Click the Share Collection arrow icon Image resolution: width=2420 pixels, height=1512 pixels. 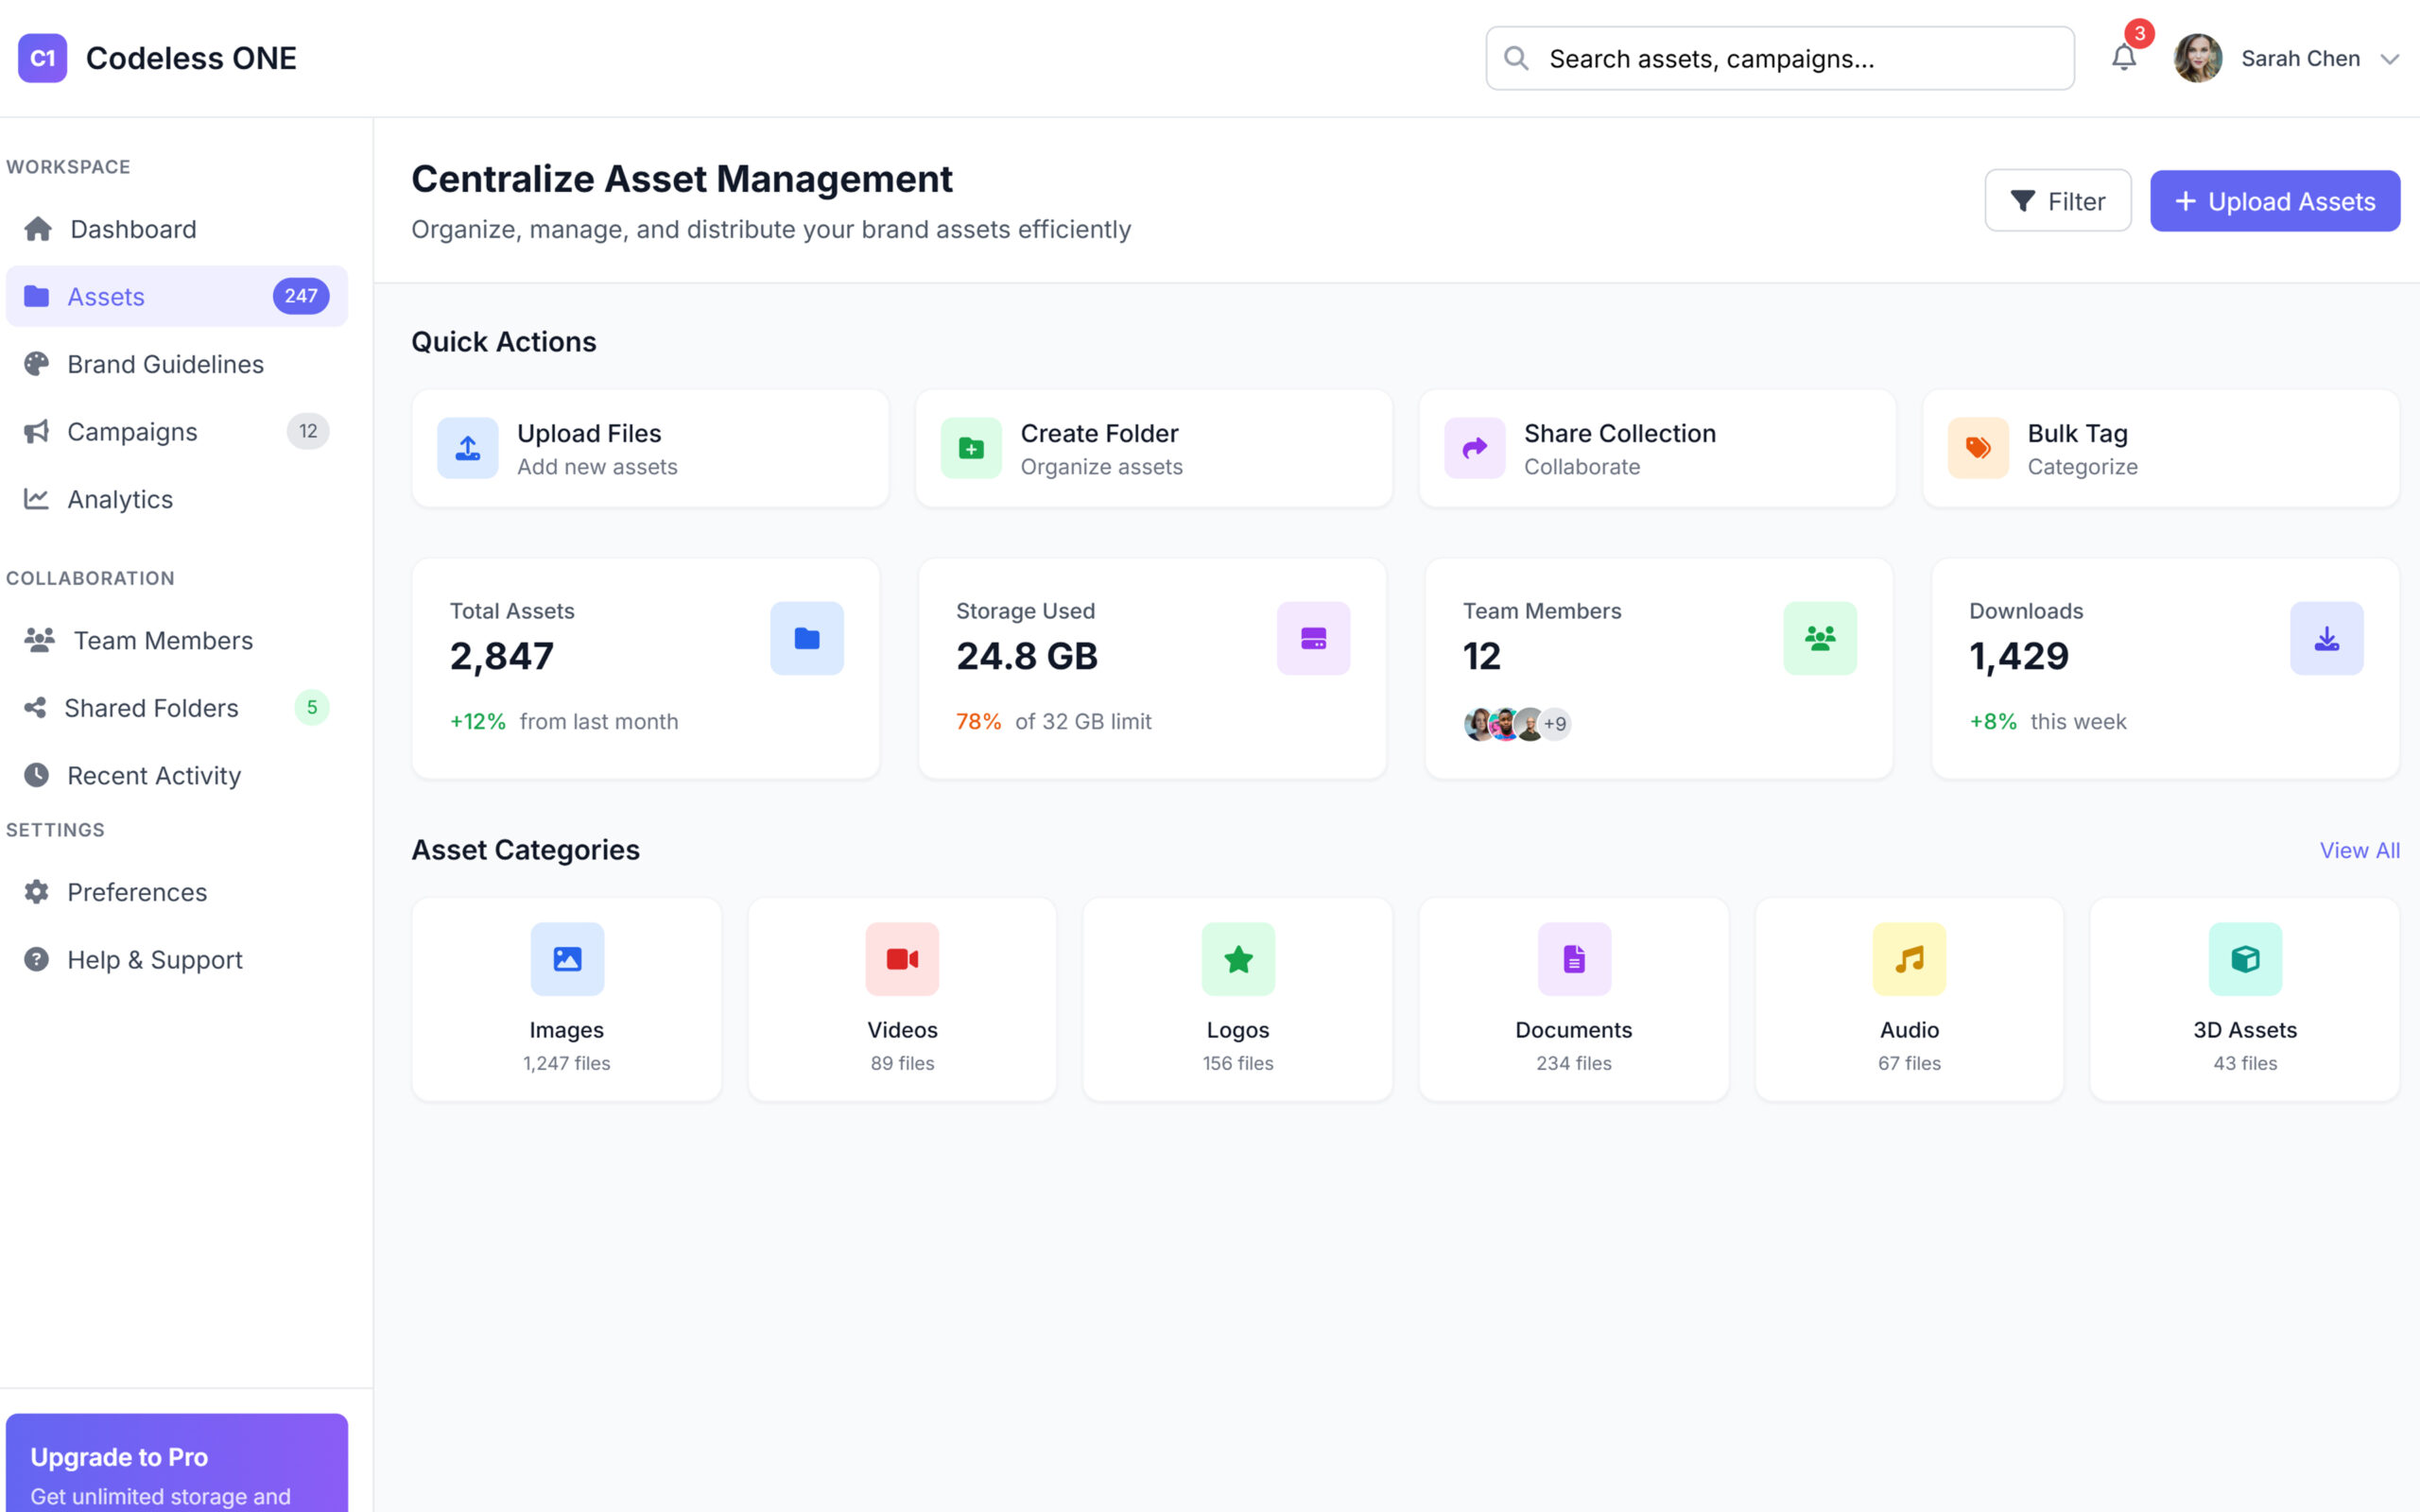[x=1474, y=448]
